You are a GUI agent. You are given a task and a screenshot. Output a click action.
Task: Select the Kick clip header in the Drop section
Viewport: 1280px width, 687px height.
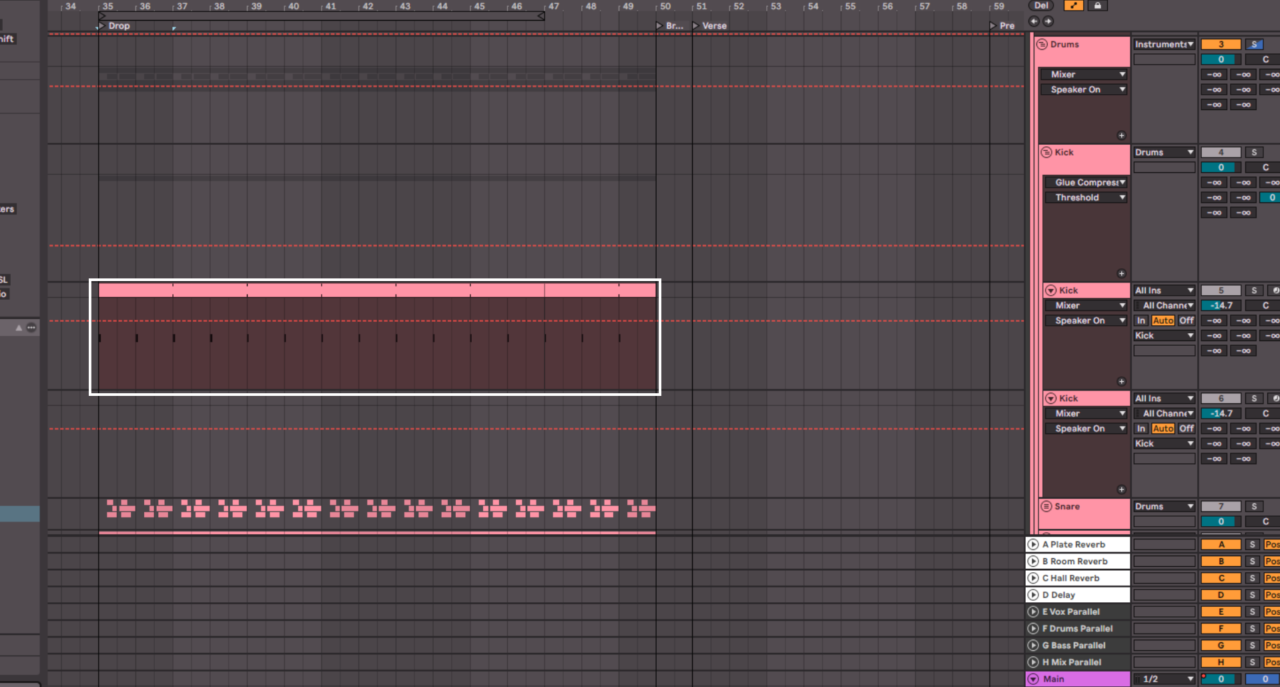click(x=377, y=290)
